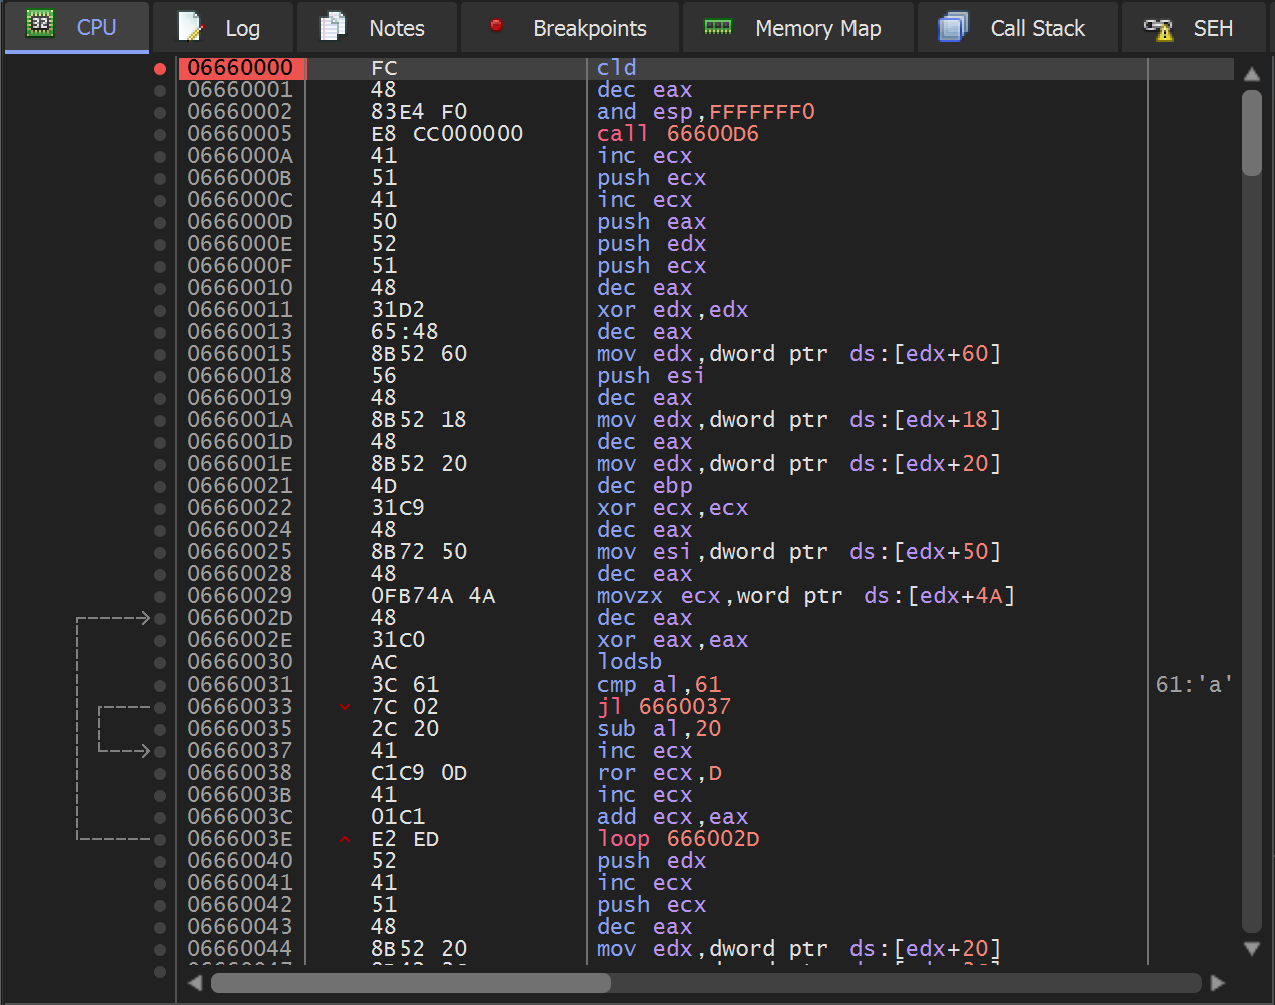Toggle the active red breakpoint at 06660000
Viewport: 1275px width, 1005px height.
click(160, 69)
